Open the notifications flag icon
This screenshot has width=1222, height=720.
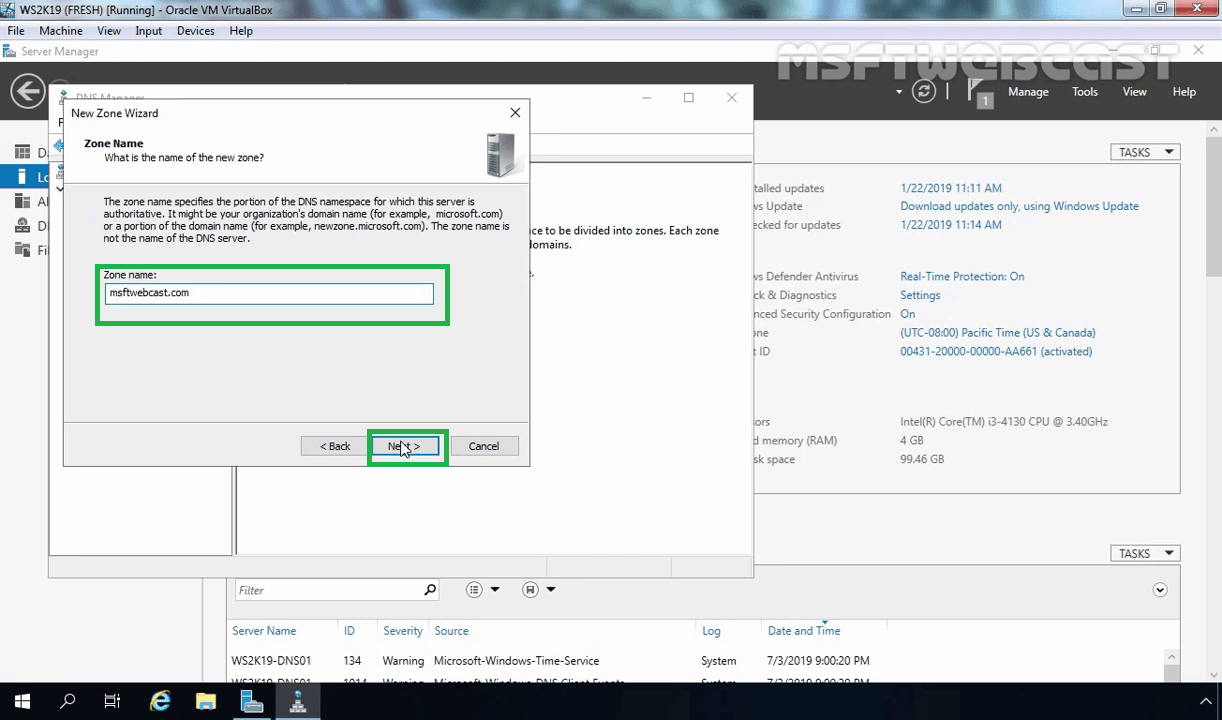point(979,93)
